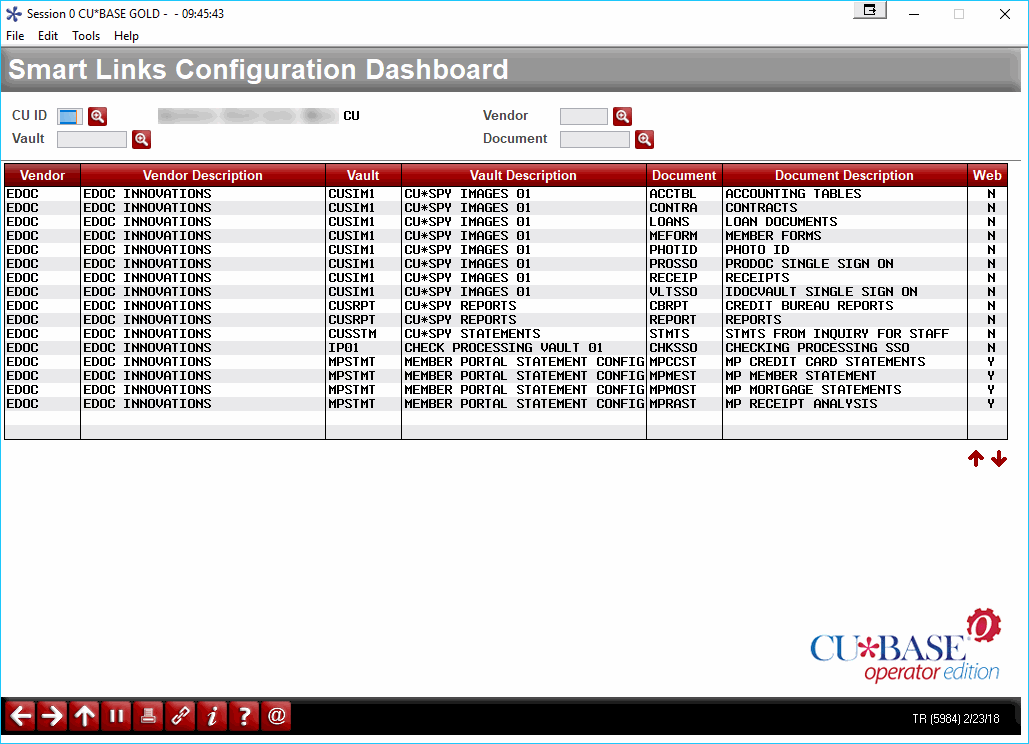Focus the CU ID input field
The width and height of the screenshot is (1029, 744).
70,117
